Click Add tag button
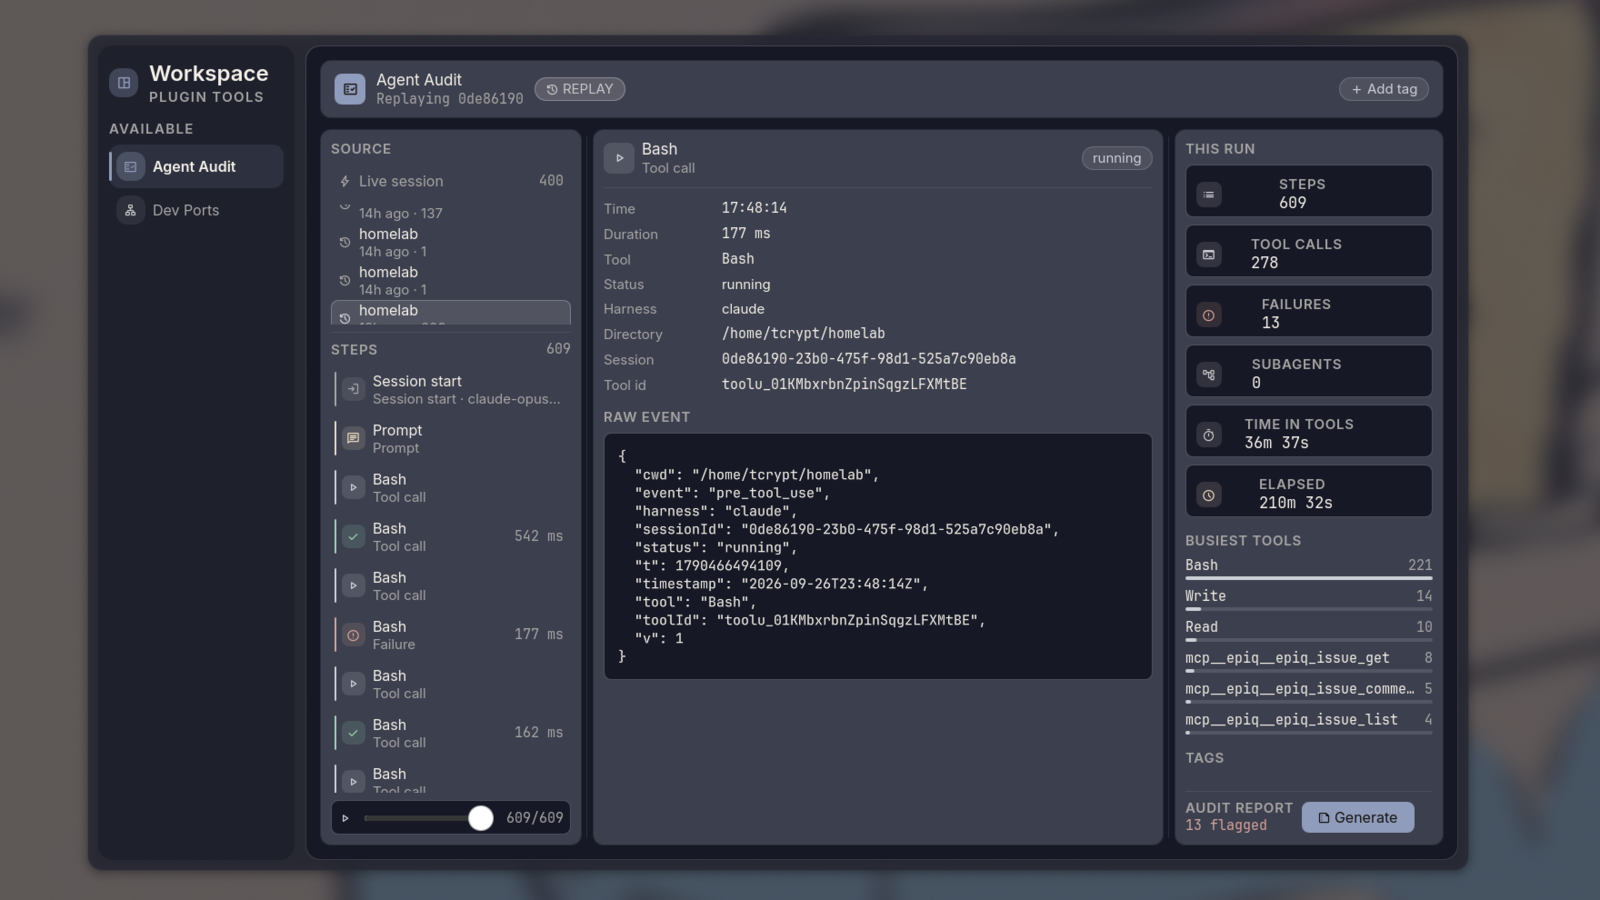The image size is (1600, 900). tap(1384, 89)
